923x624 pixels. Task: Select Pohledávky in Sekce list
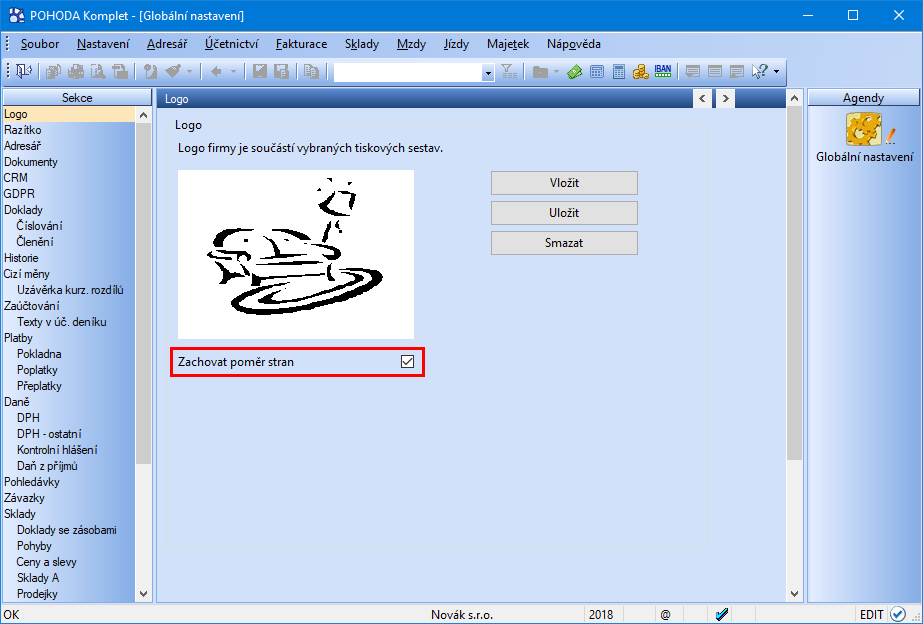(32, 482)
